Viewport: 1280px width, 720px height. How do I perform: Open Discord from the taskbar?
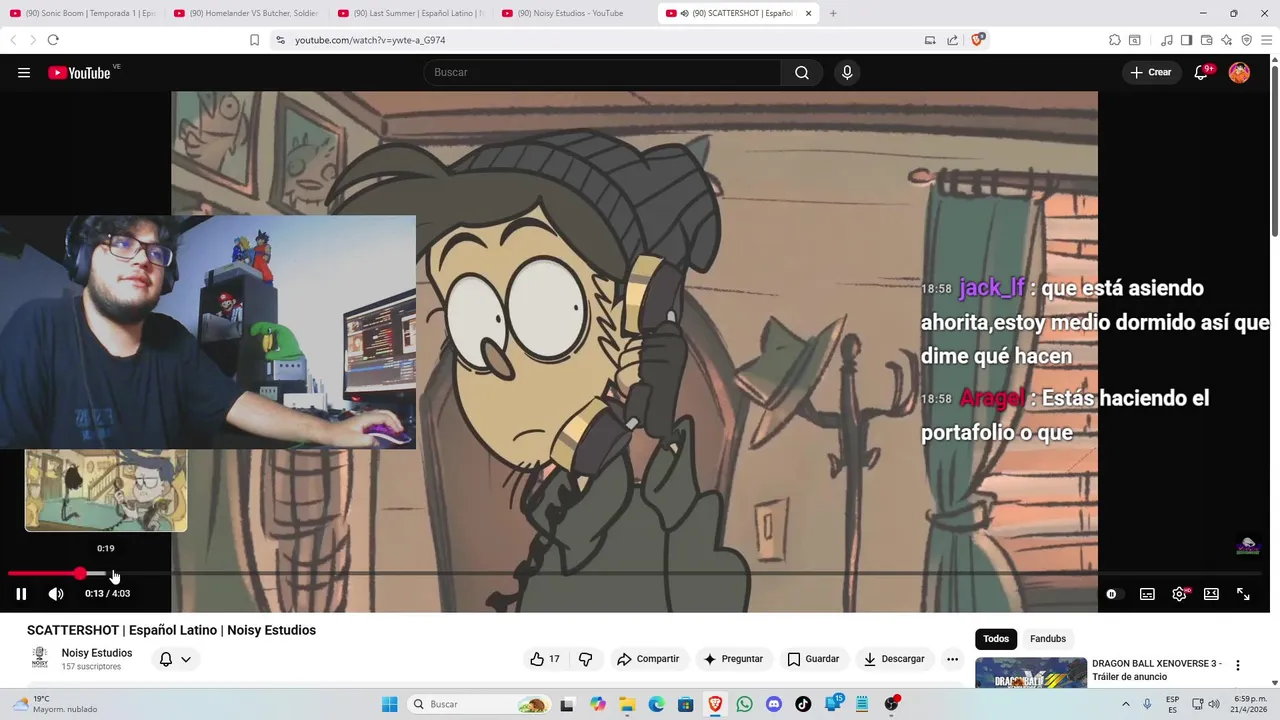pyautogui.click(x=773, y=704)
